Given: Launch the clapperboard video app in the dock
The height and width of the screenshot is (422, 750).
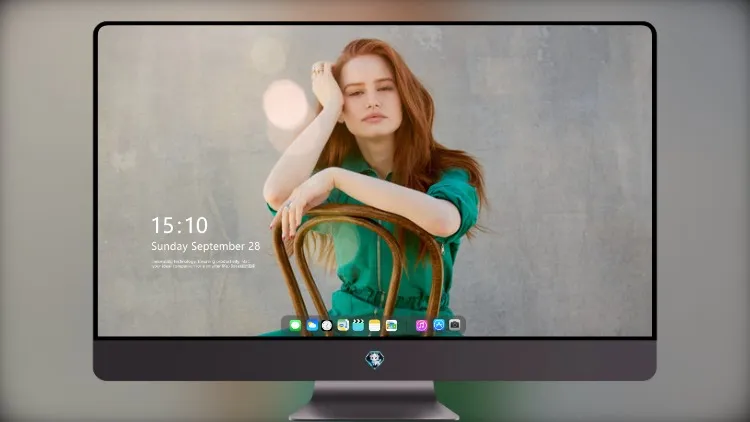Looking at the screenshot, I should 358,325.
